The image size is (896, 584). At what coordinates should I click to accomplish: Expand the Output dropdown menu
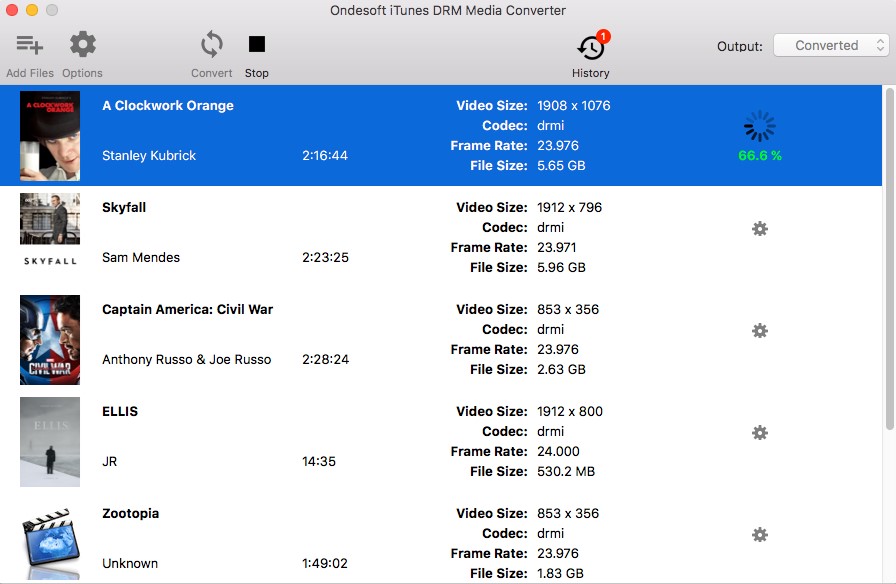830,45
